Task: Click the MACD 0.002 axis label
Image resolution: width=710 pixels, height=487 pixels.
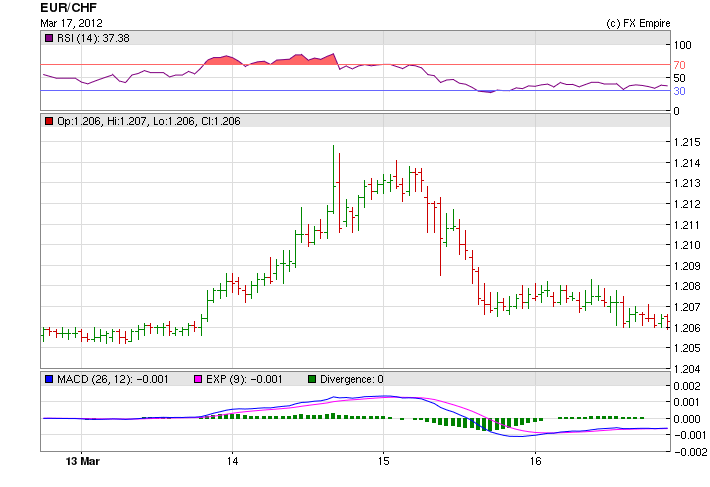Action: click(x=687, y=386)
